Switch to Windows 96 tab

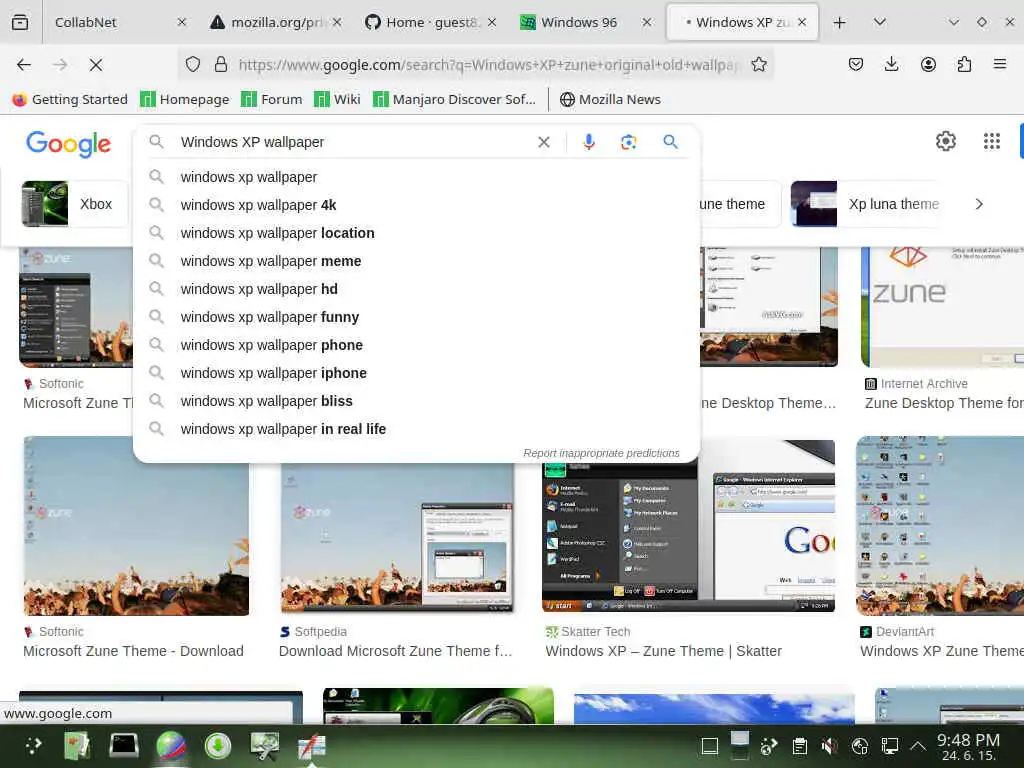coord(585,22)
